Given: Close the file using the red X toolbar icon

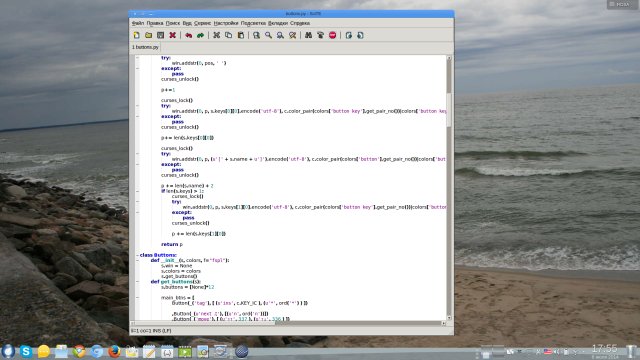Looking at the screenshot, I should click(173, 36).
